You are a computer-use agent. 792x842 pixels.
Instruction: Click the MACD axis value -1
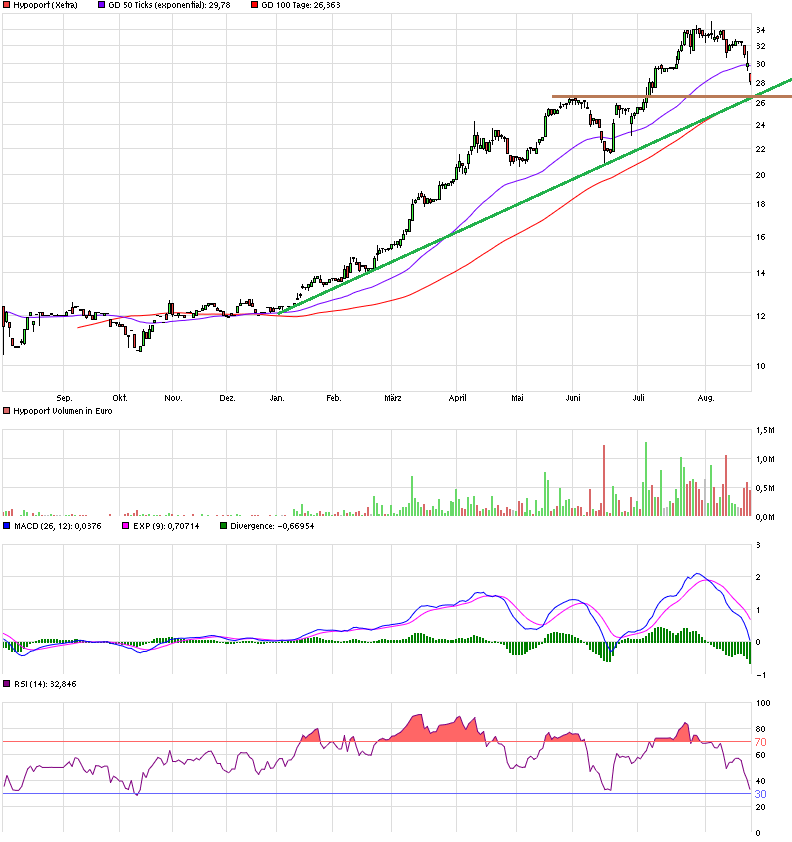pyautogui.click(x=760, y=675)
